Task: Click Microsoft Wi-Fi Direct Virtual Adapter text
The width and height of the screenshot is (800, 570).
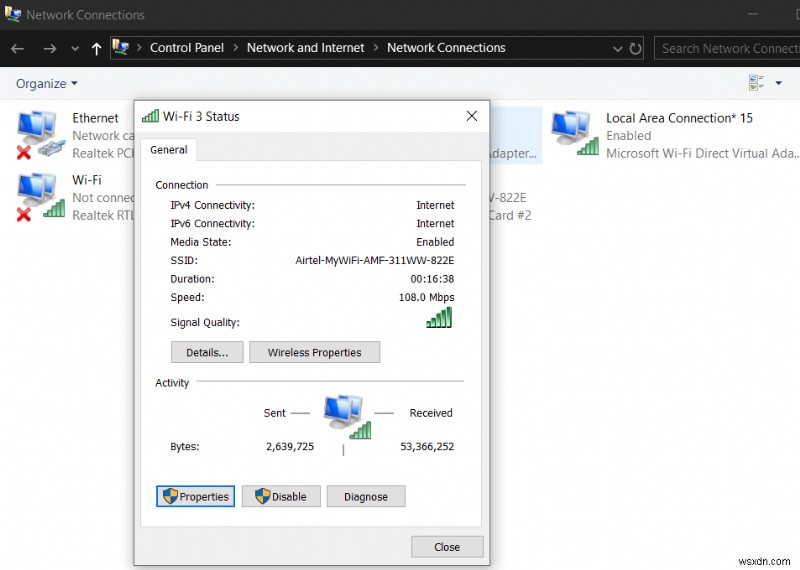Action: (x=703, y=153)
